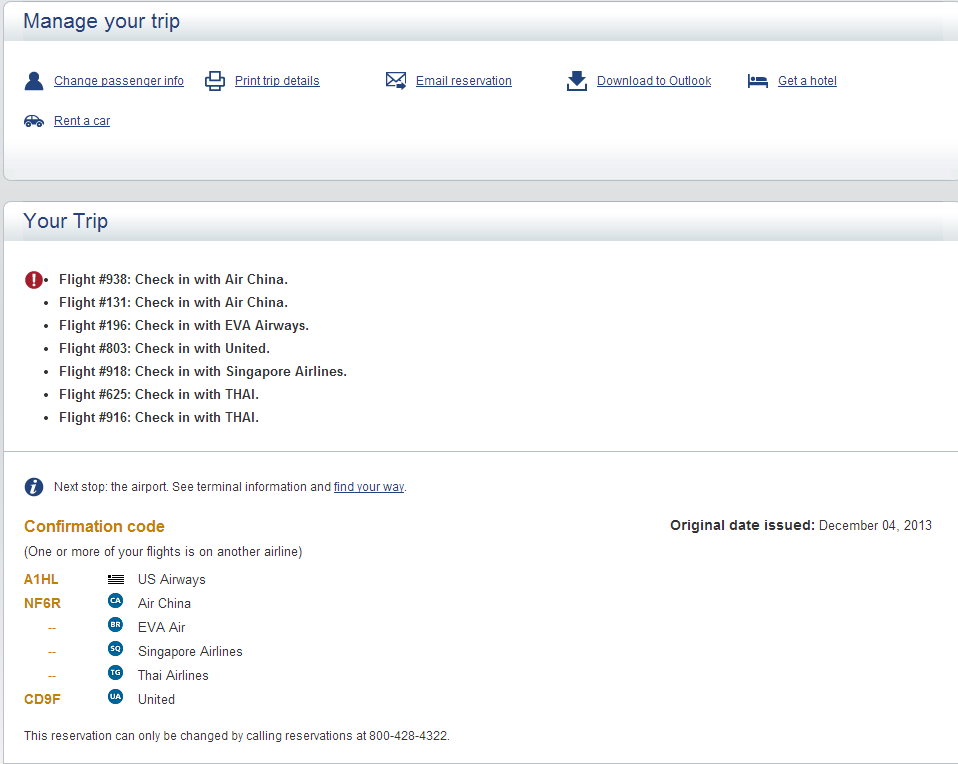Click the printer icon
Screen dimensions: 958x764
(214, 81)
